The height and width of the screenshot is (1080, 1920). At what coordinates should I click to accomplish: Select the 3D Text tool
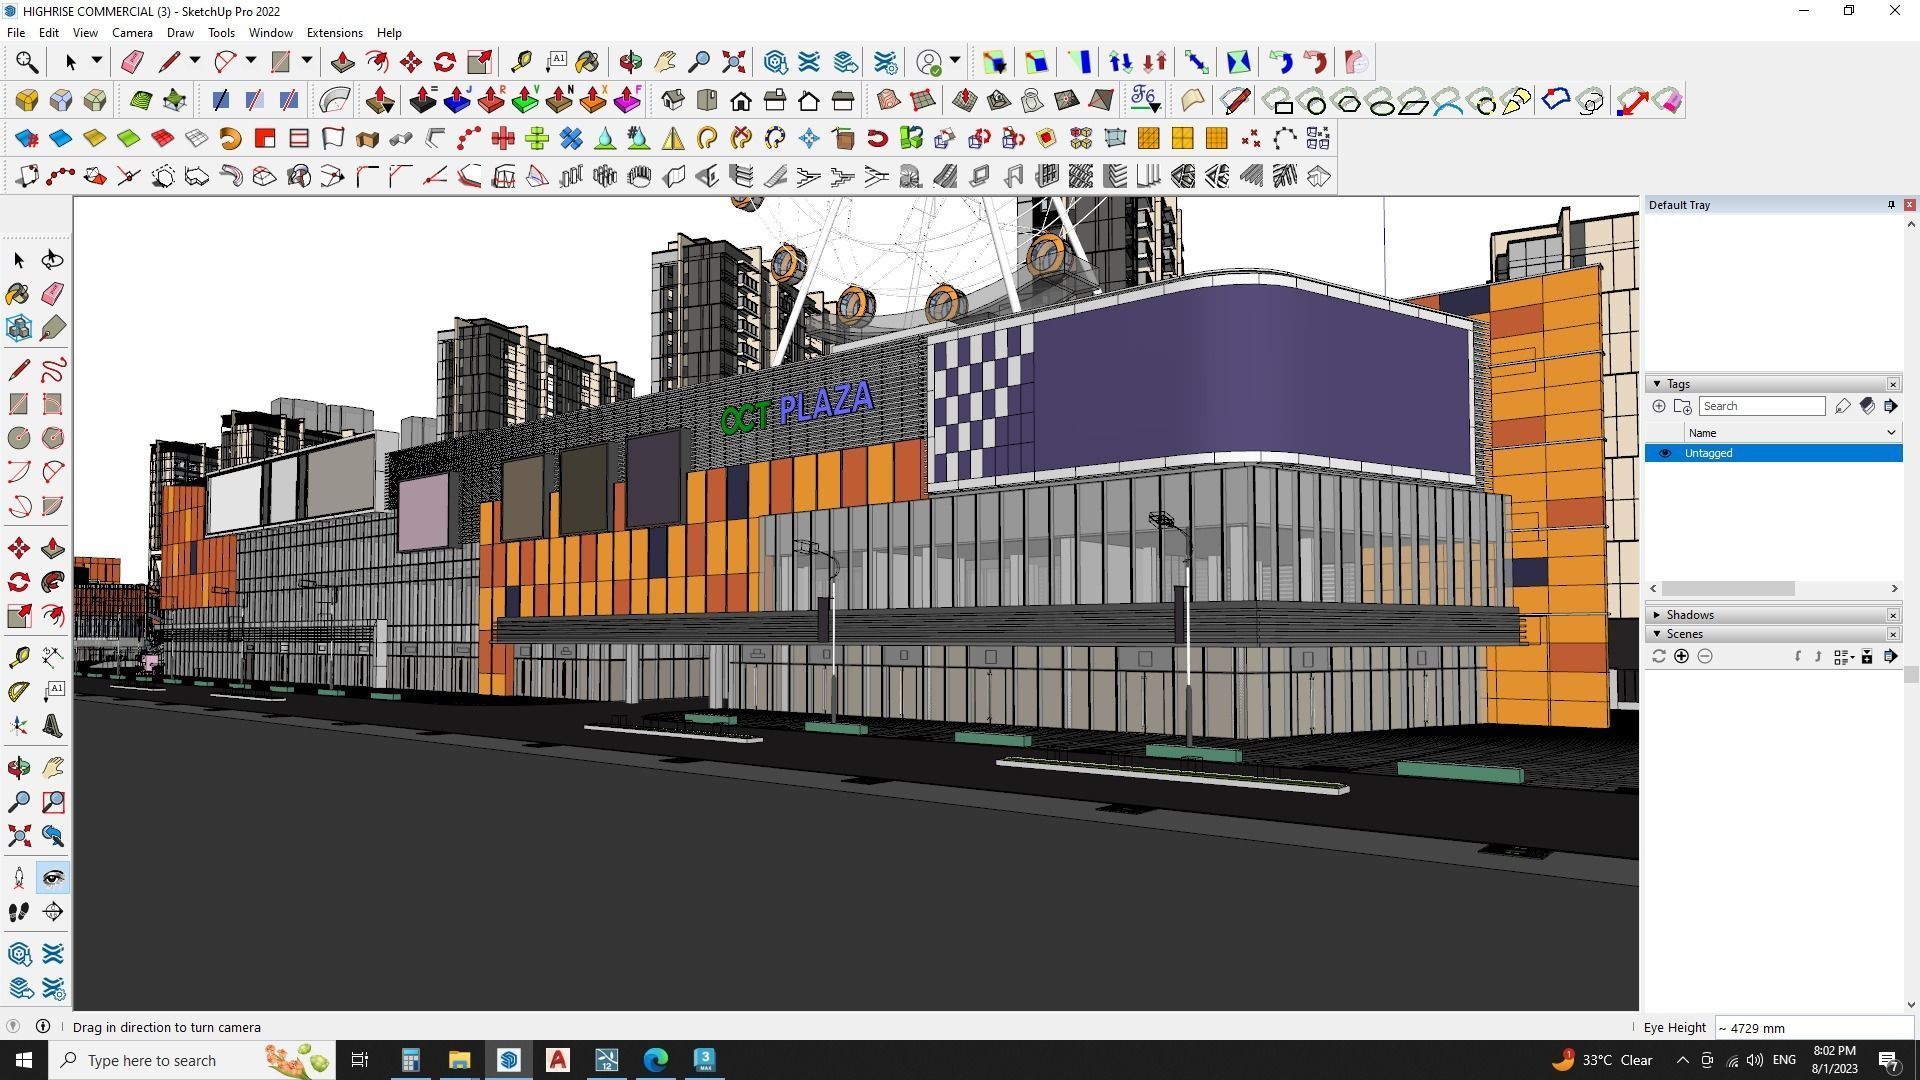(x=52, y=726)
